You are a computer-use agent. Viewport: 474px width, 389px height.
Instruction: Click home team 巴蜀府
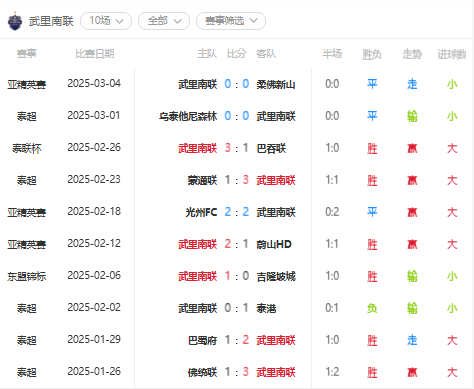coord(202,340)
